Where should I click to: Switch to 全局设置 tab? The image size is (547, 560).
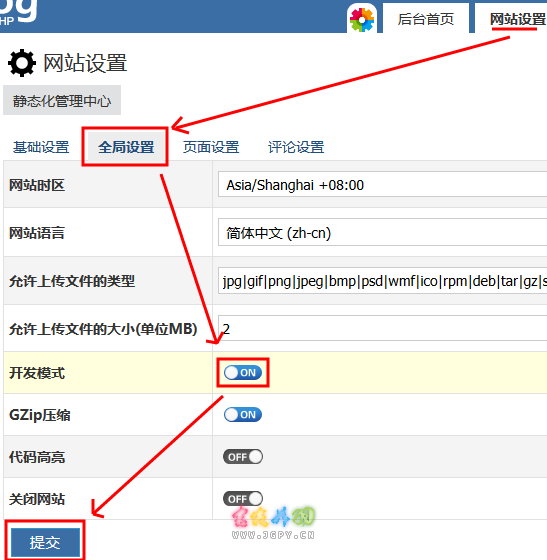tap(126, 147)
